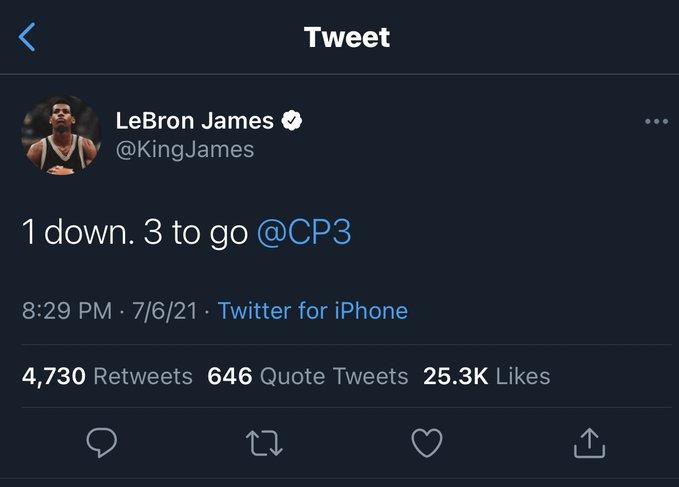Screen dimensions: 679x487
Task: Click the 8:29 PM timestamp
Action: [66, 310]
